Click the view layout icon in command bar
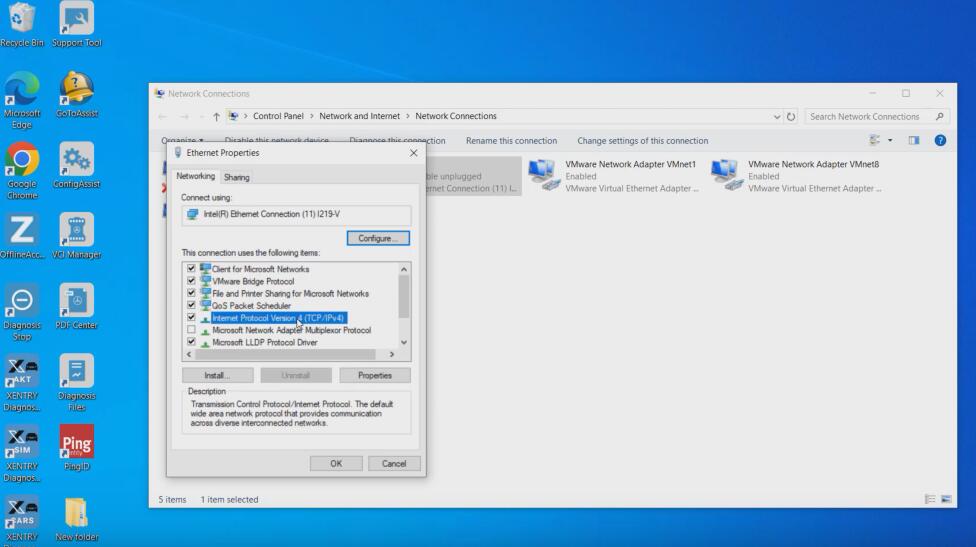 (x=875, y=141)
